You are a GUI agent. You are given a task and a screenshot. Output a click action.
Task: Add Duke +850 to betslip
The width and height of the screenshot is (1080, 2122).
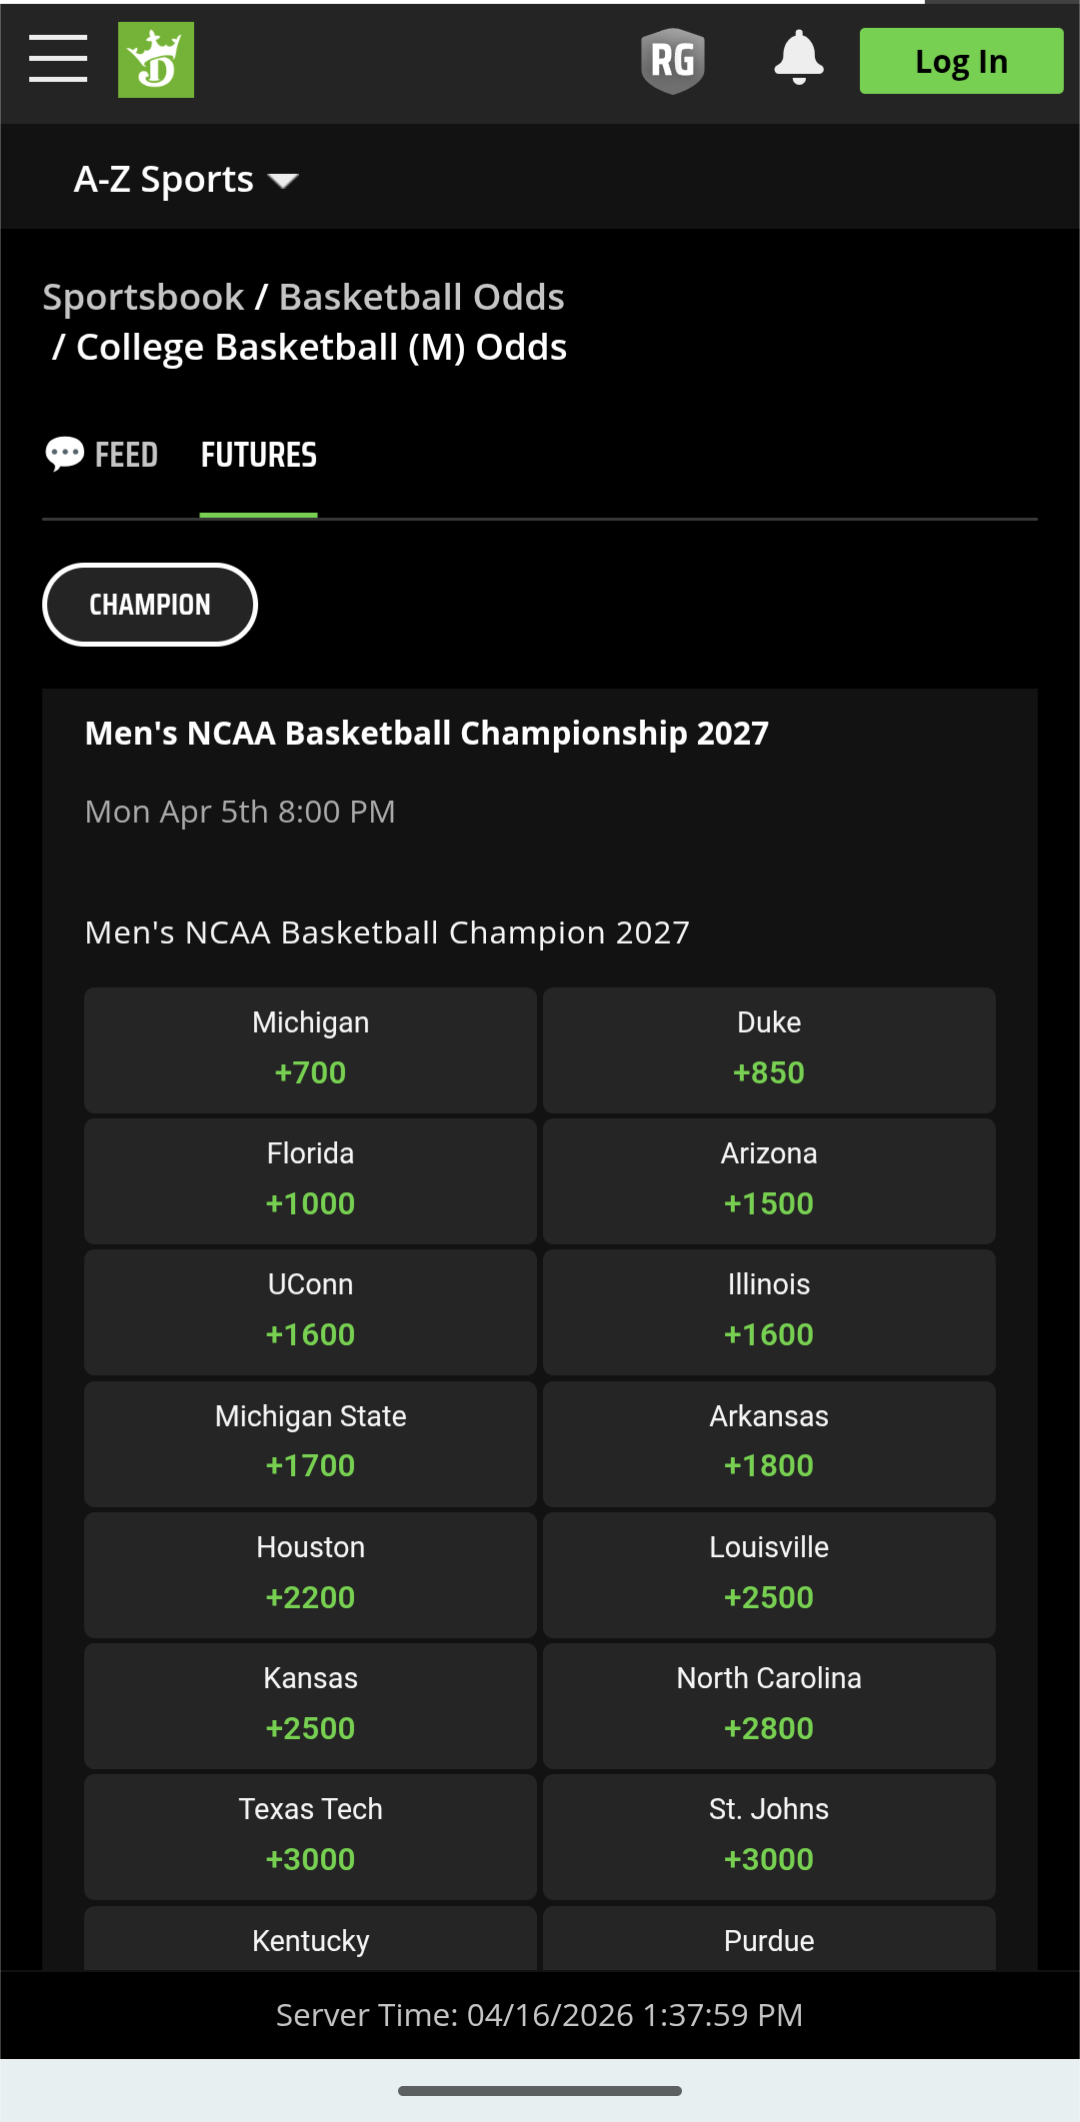point(768,1050)
